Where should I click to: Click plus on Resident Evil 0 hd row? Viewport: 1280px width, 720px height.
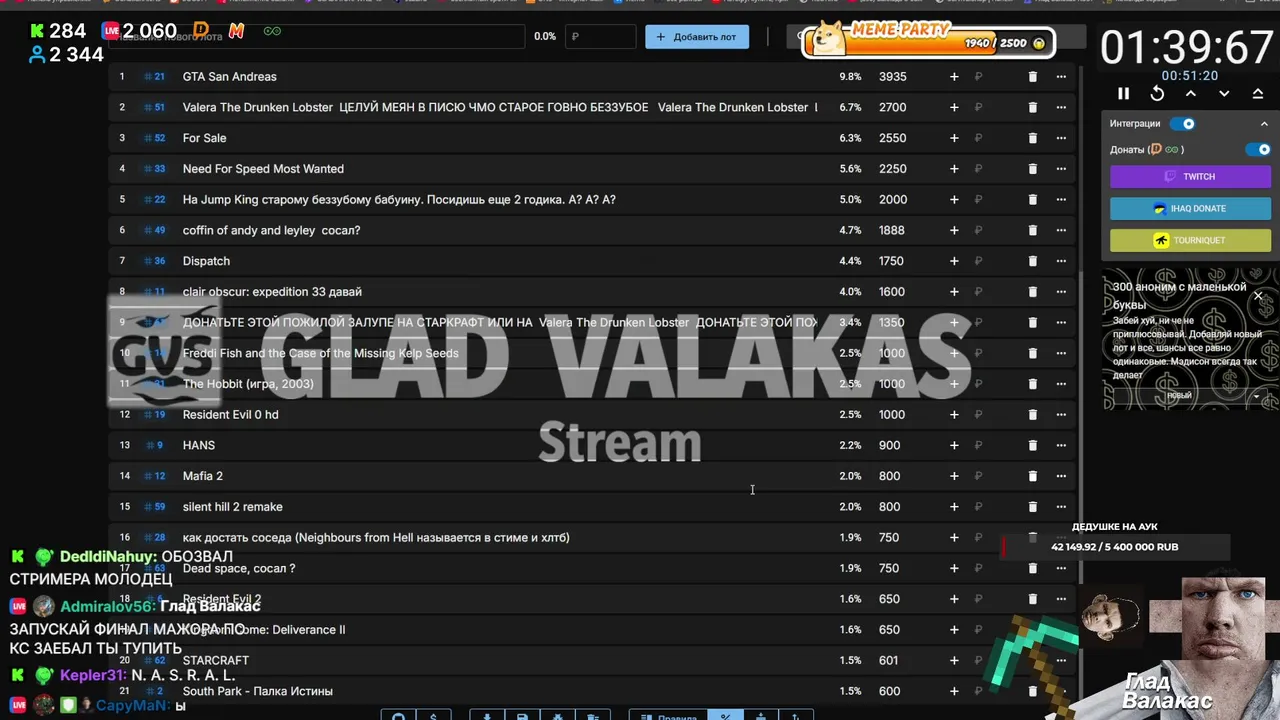[x=954, y=415]
